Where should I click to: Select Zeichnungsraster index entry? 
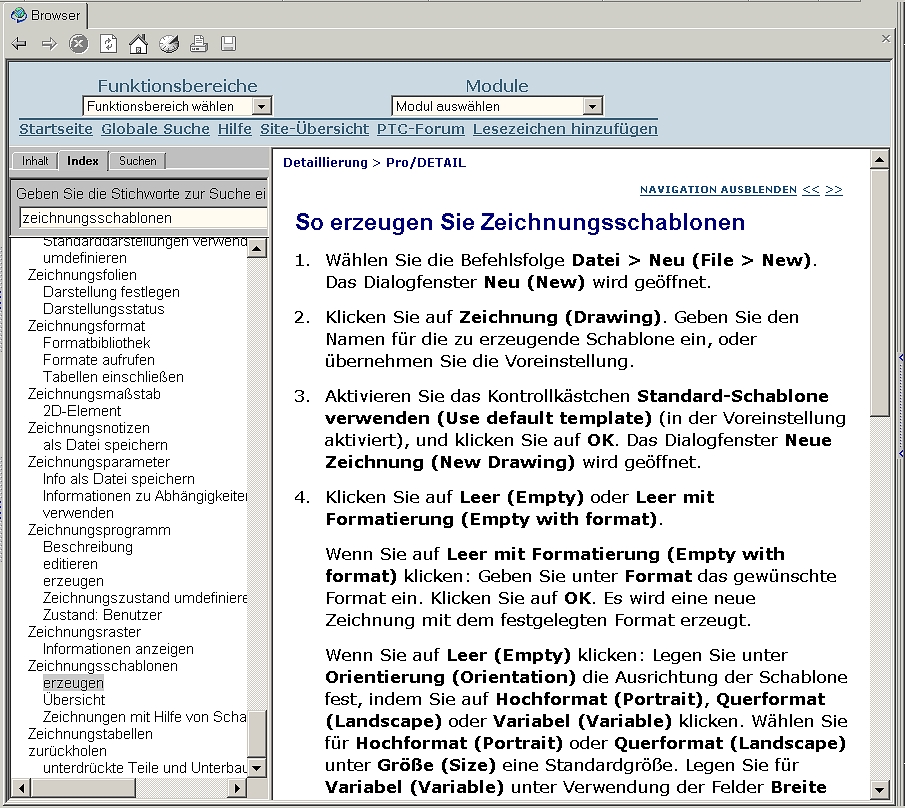(84, 632)
